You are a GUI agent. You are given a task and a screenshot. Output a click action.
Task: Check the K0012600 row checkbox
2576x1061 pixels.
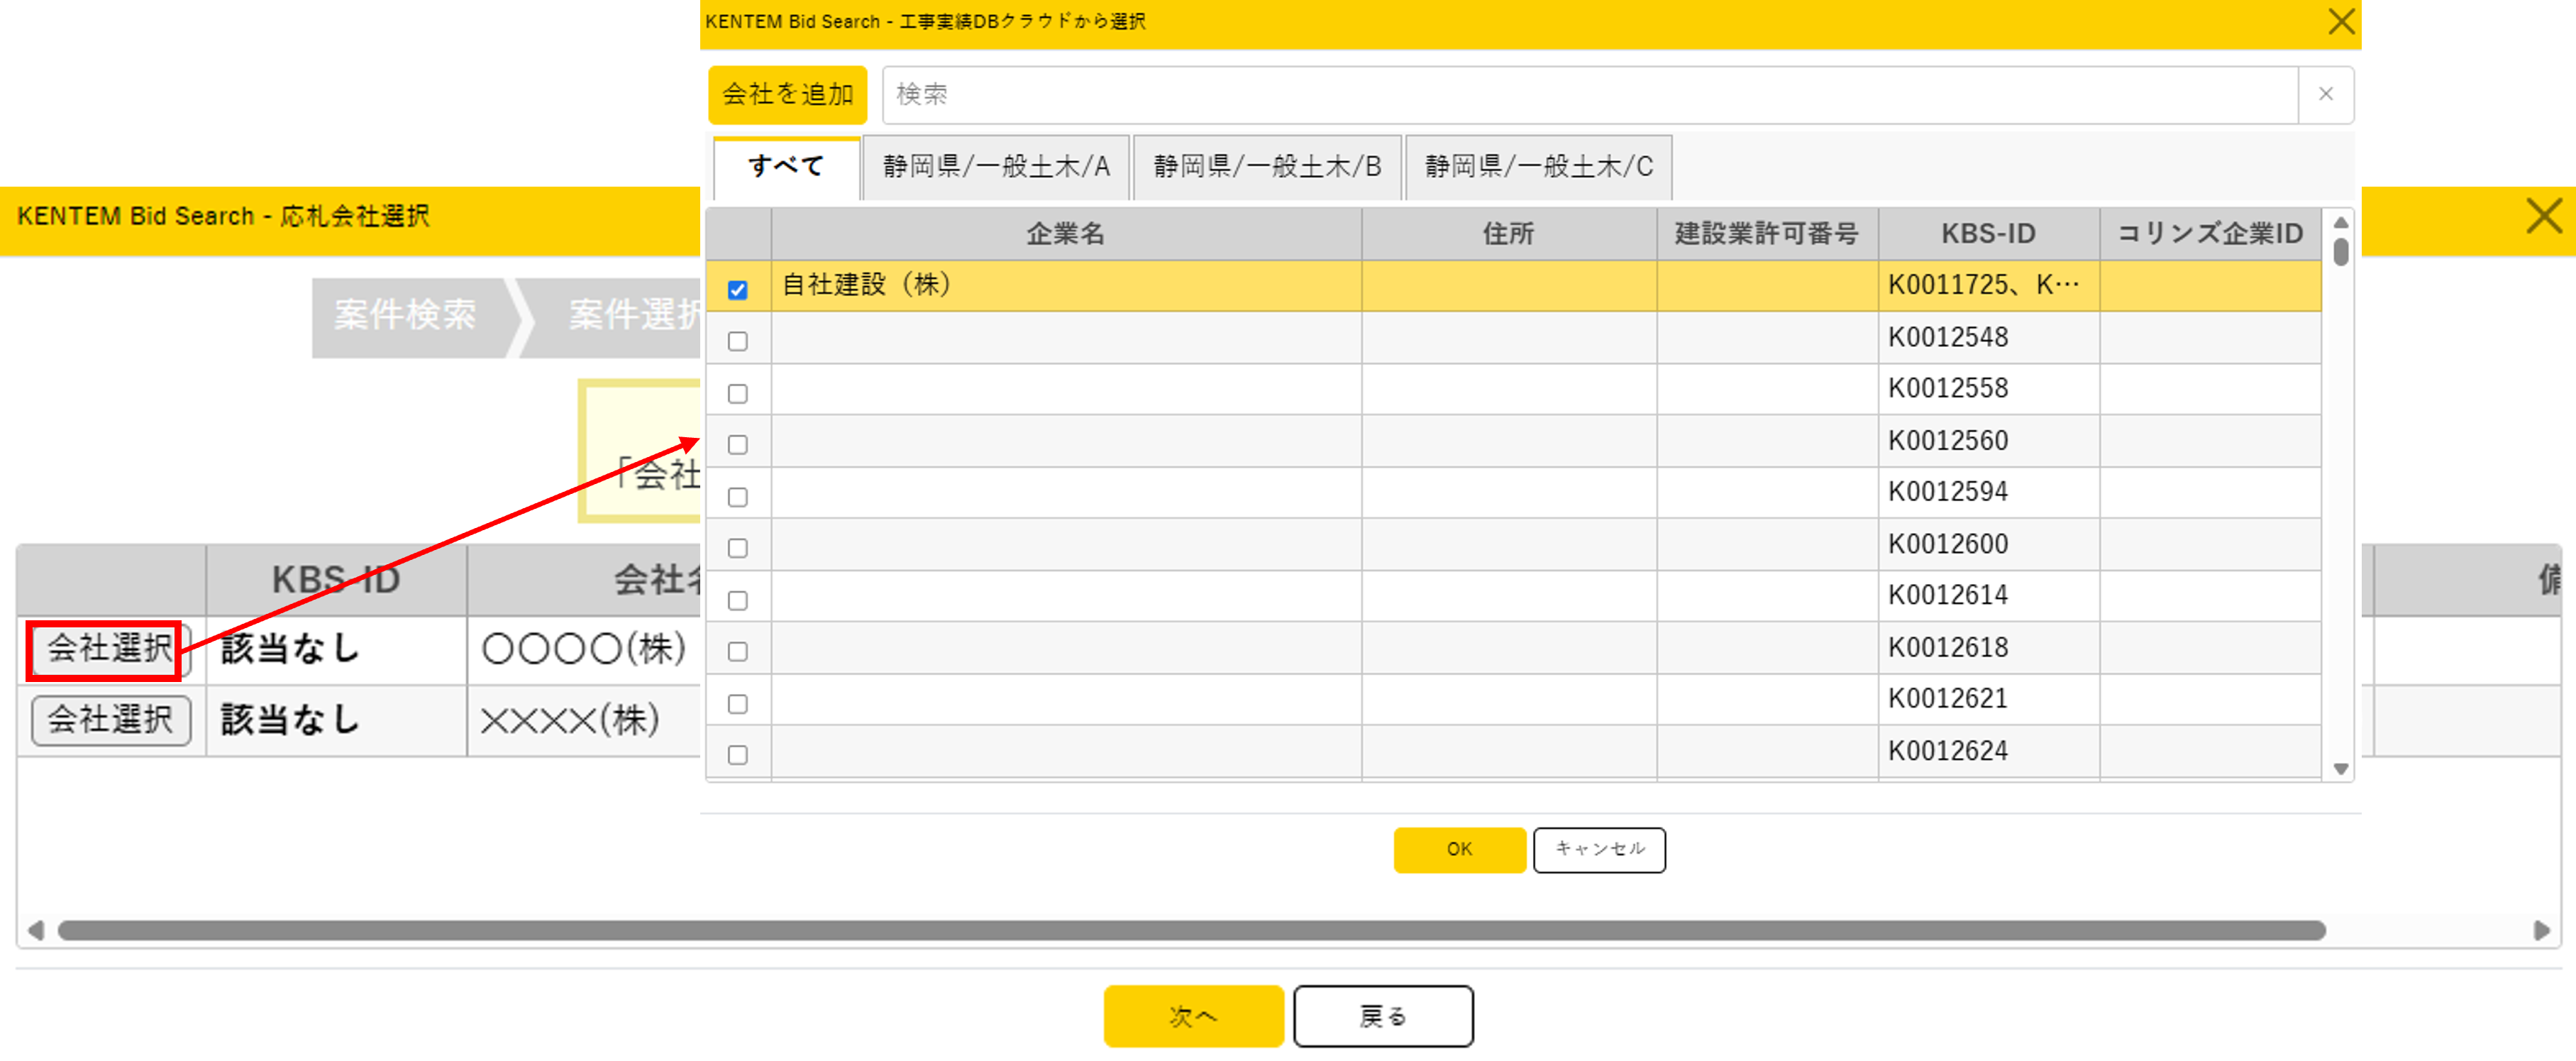737,548
